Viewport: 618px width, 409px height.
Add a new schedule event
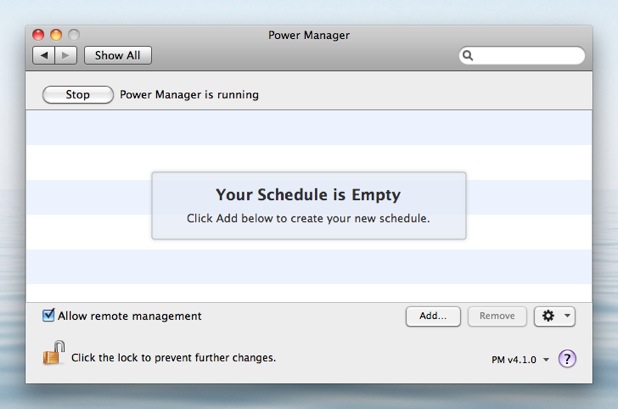(x=433, y=316)
